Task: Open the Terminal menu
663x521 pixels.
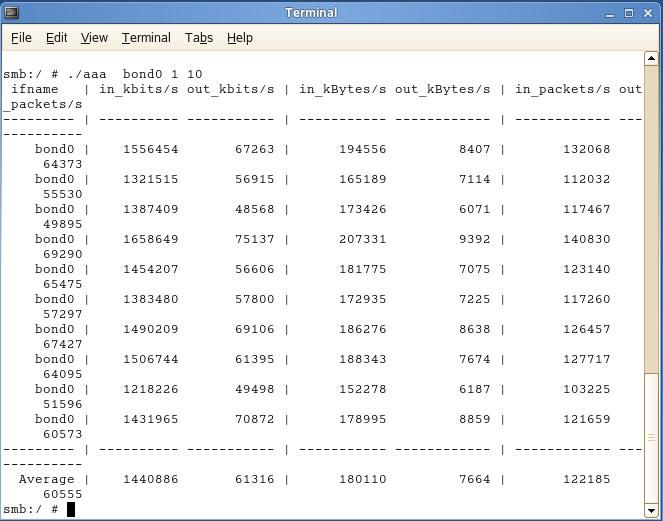Action: point(146,38)
